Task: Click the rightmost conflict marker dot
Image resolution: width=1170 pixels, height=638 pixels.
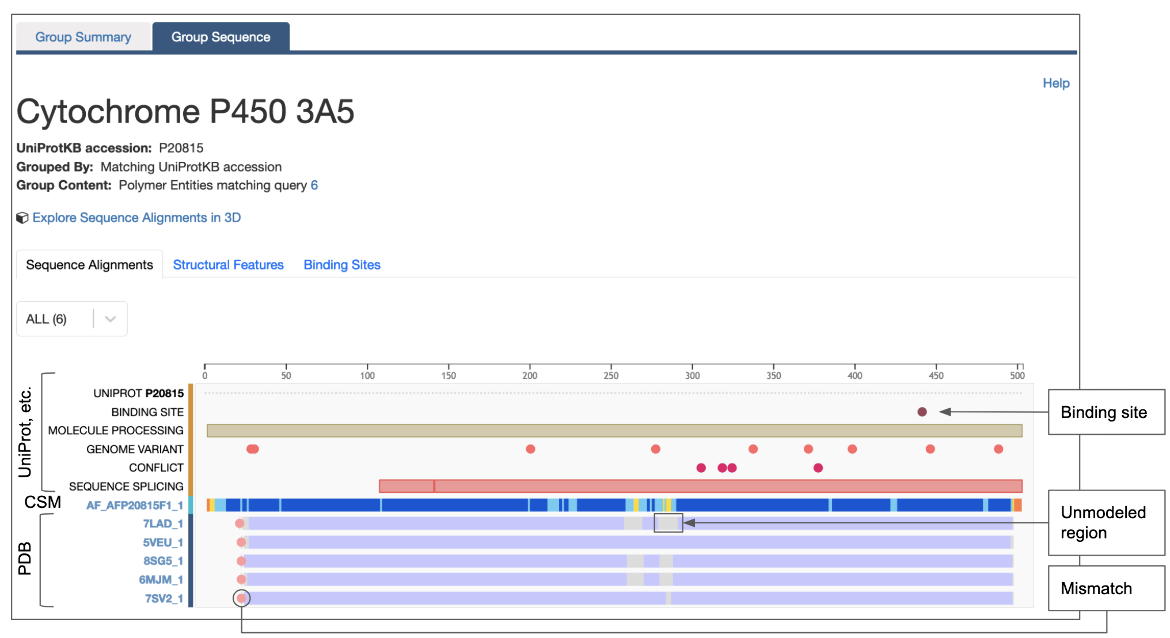Action: pyautogui.click(x=818, y=468)
